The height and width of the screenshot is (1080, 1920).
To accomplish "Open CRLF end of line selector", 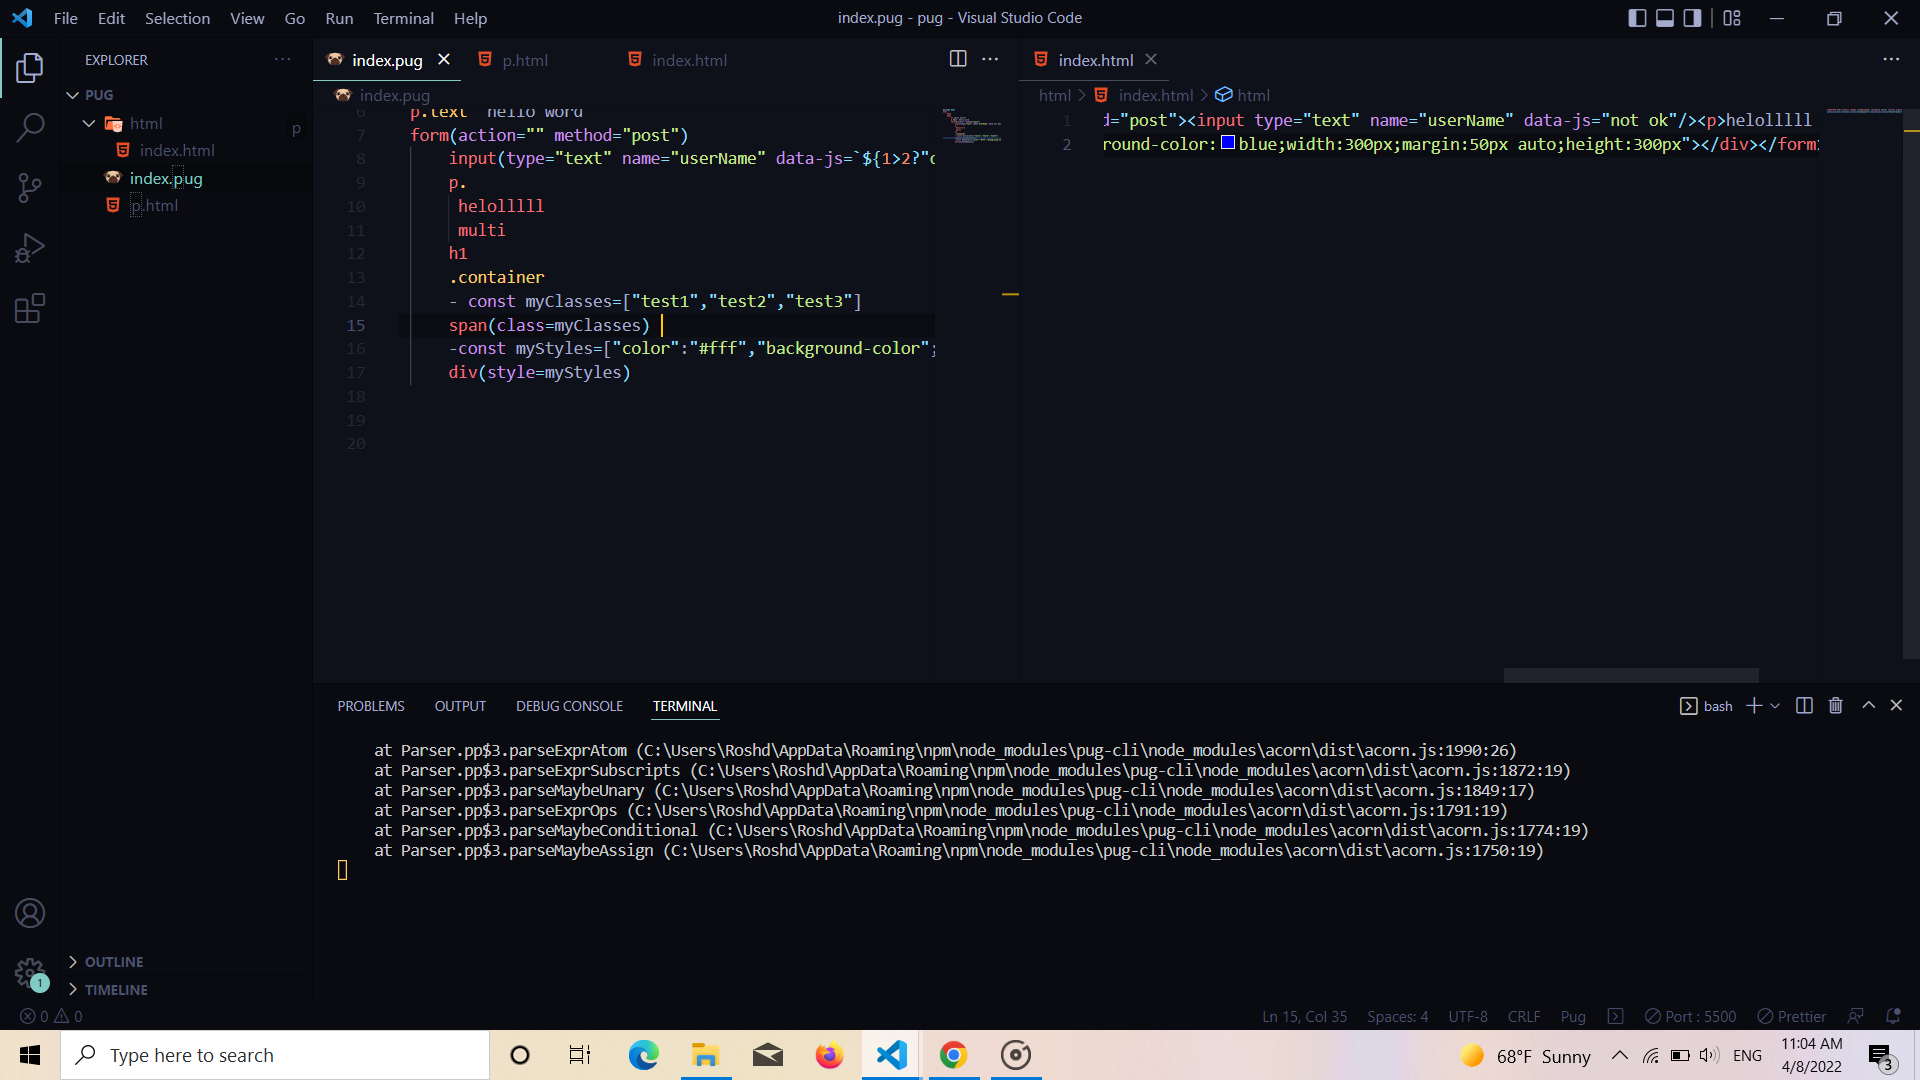I will (x=1524, y=1016).
